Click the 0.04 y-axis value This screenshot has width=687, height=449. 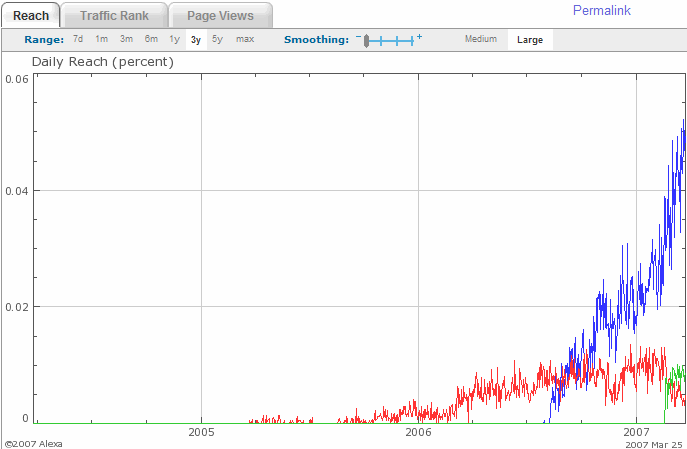[17, 191]
